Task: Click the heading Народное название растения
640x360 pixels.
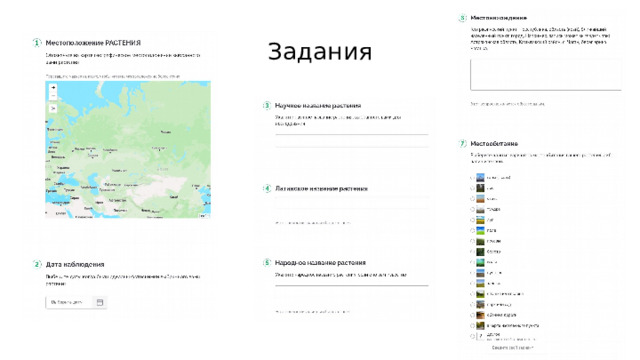Action: pos(320,262)
